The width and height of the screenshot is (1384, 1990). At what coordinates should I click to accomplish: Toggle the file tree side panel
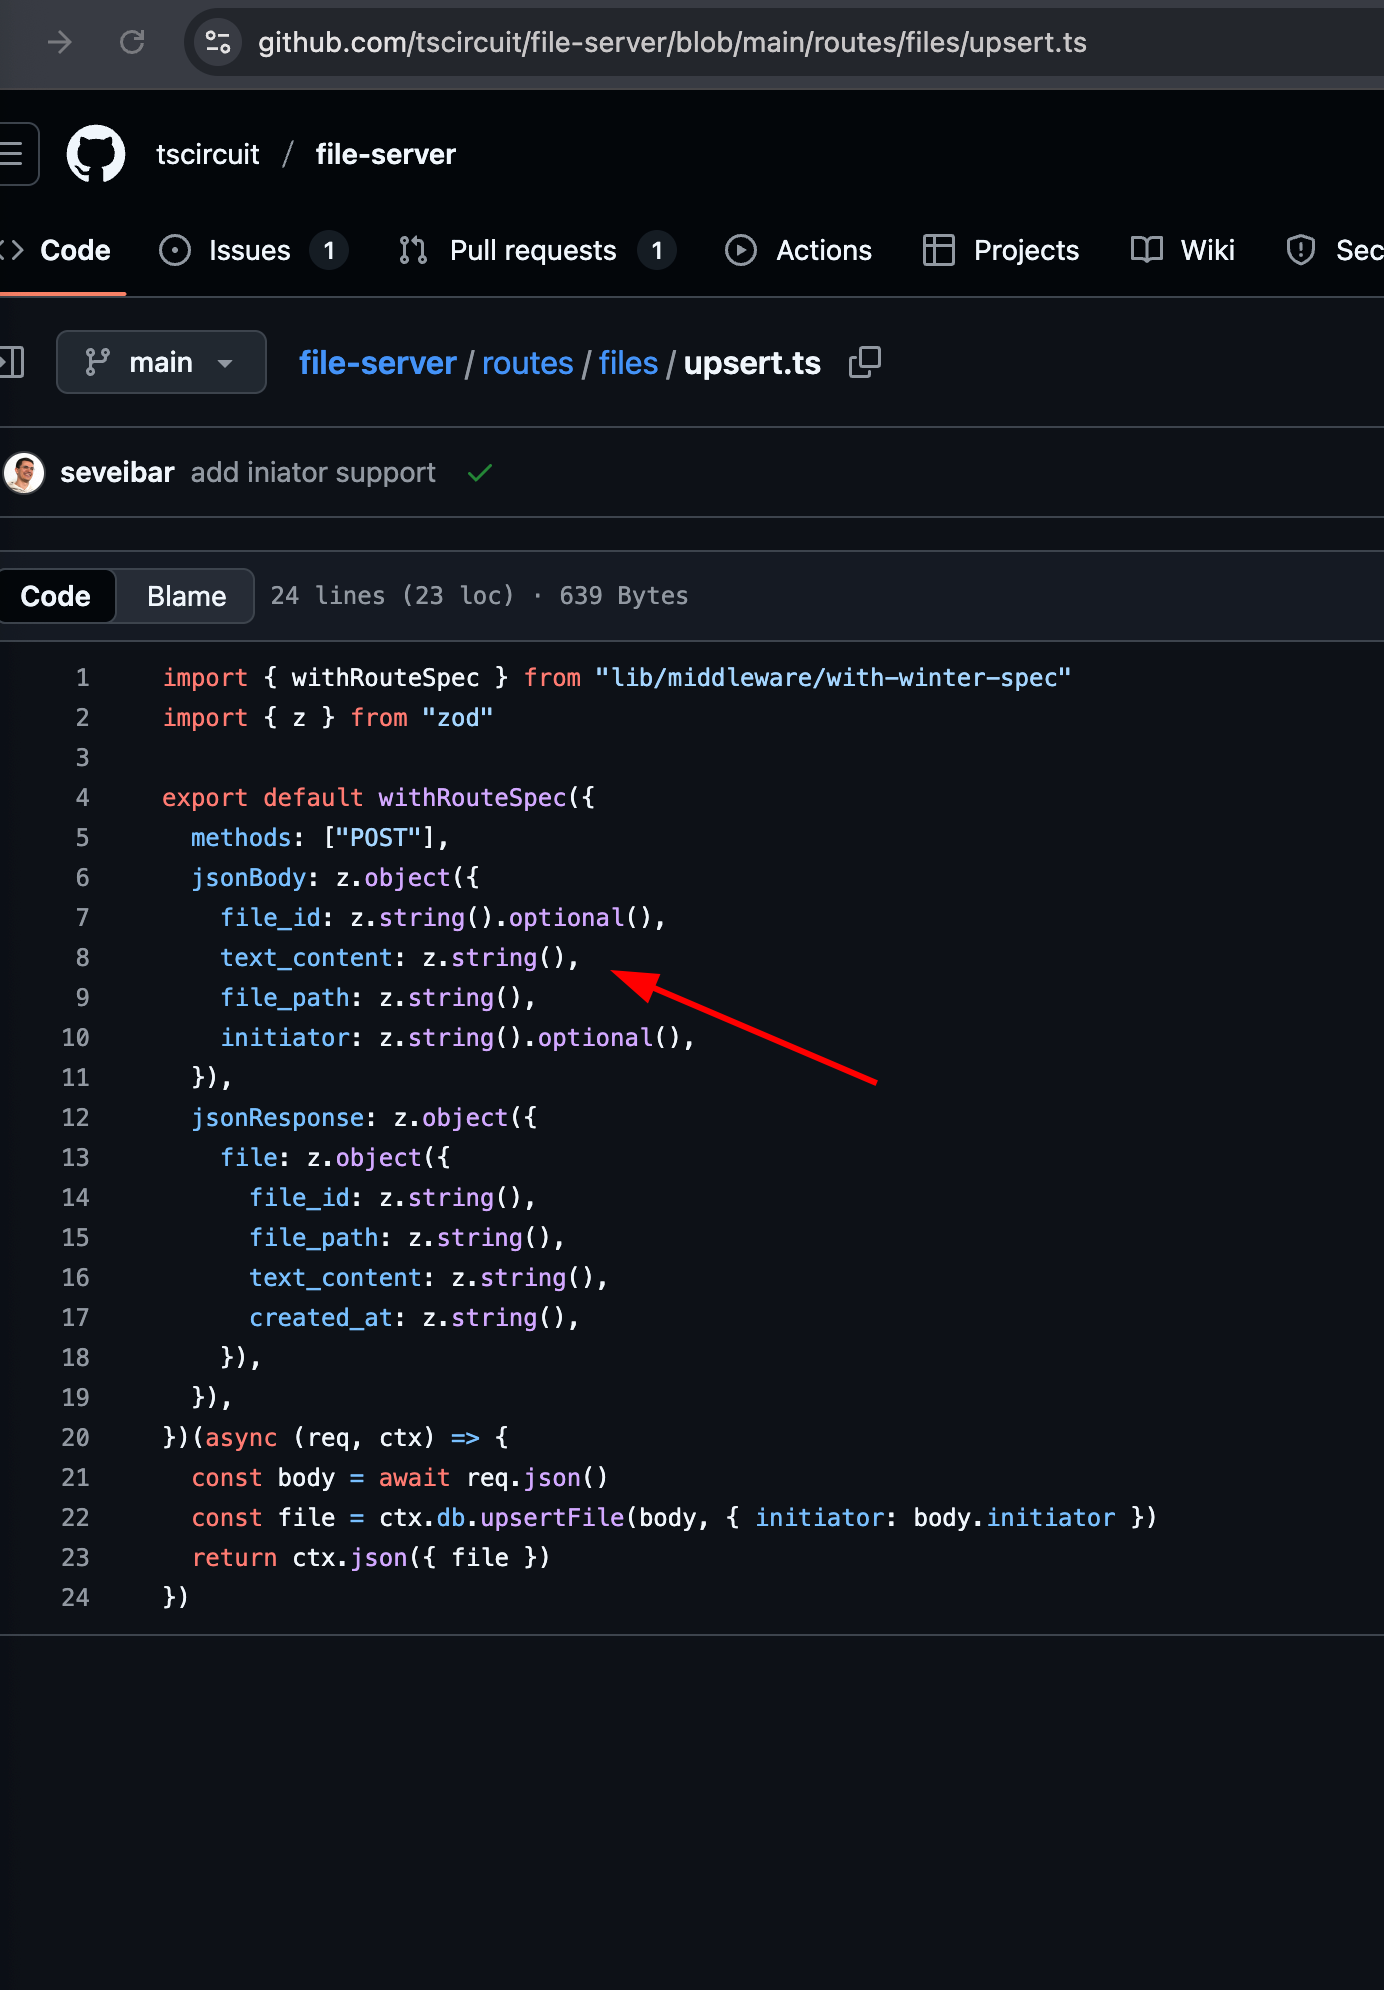point(12,362)
